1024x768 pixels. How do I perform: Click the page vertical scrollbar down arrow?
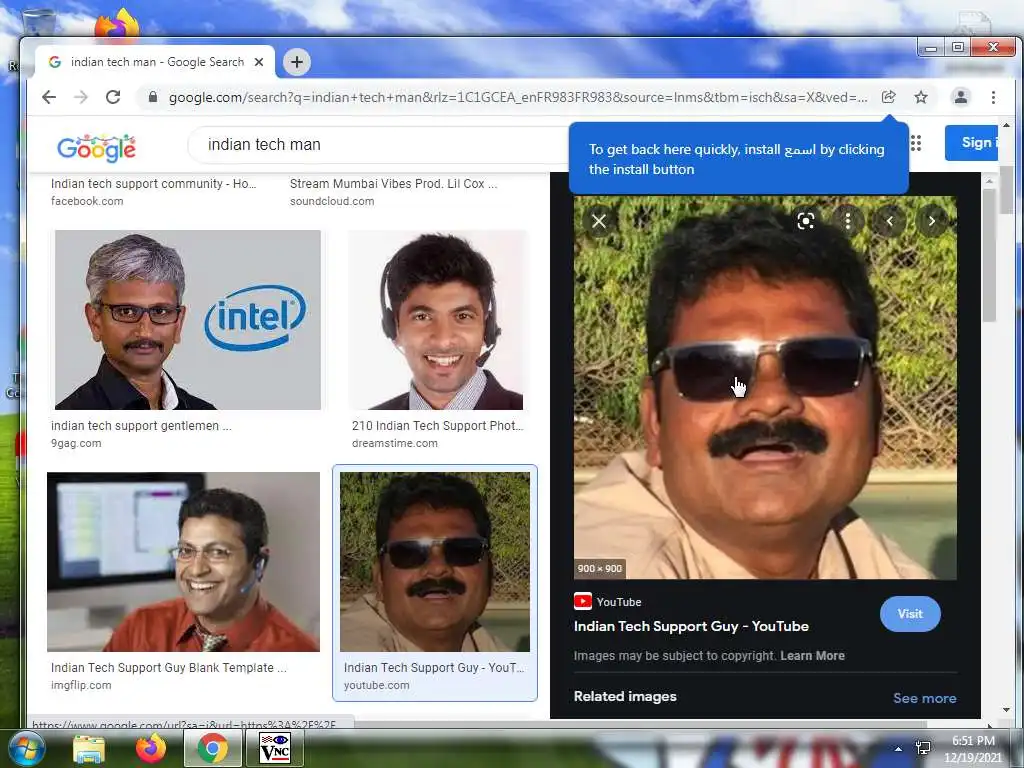coord(1006,710)
